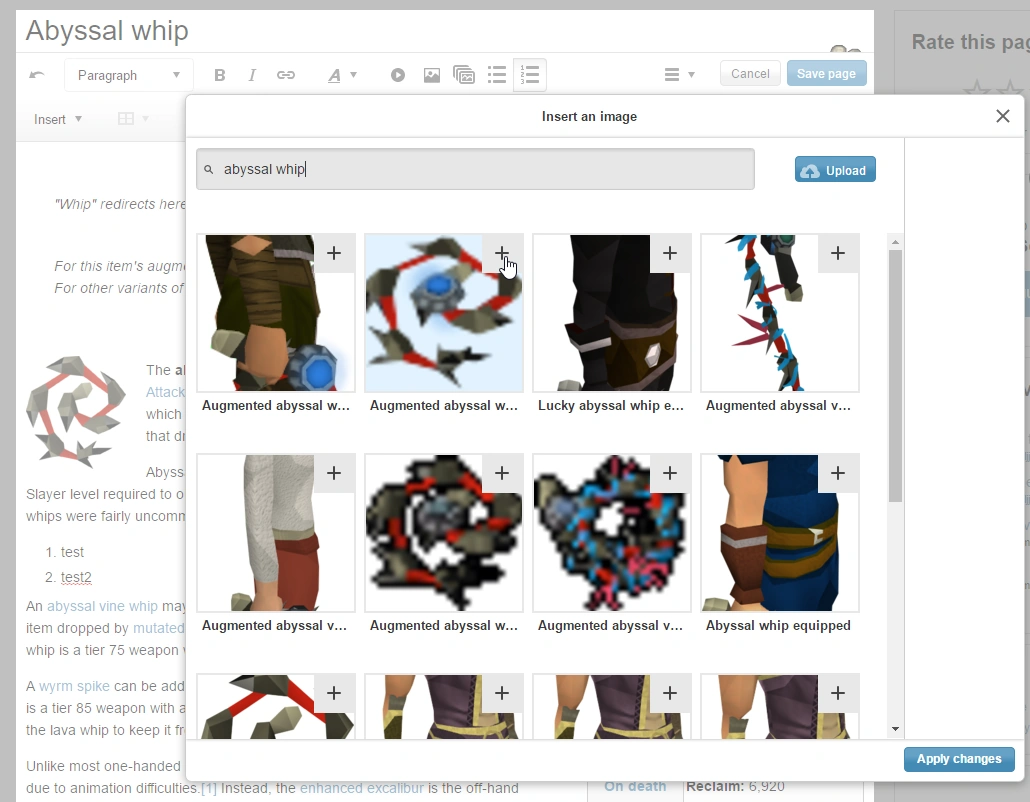This screenshot has height=802, width=1030.
Task: Open the hamburger page options menu
Action: coord(679,75)
